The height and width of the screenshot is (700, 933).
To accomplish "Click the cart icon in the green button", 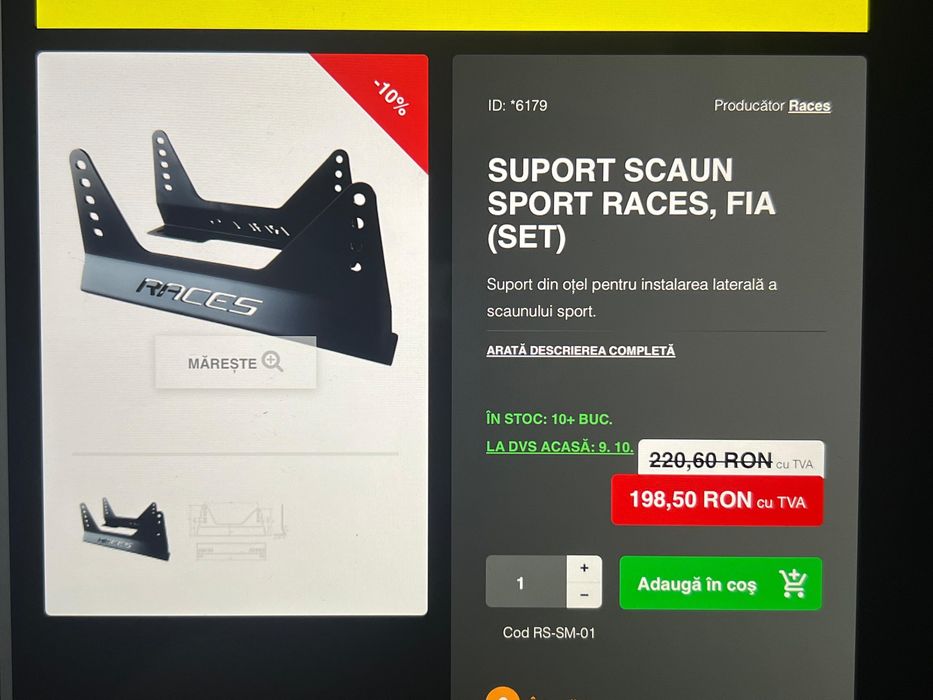I will (793, 584).
